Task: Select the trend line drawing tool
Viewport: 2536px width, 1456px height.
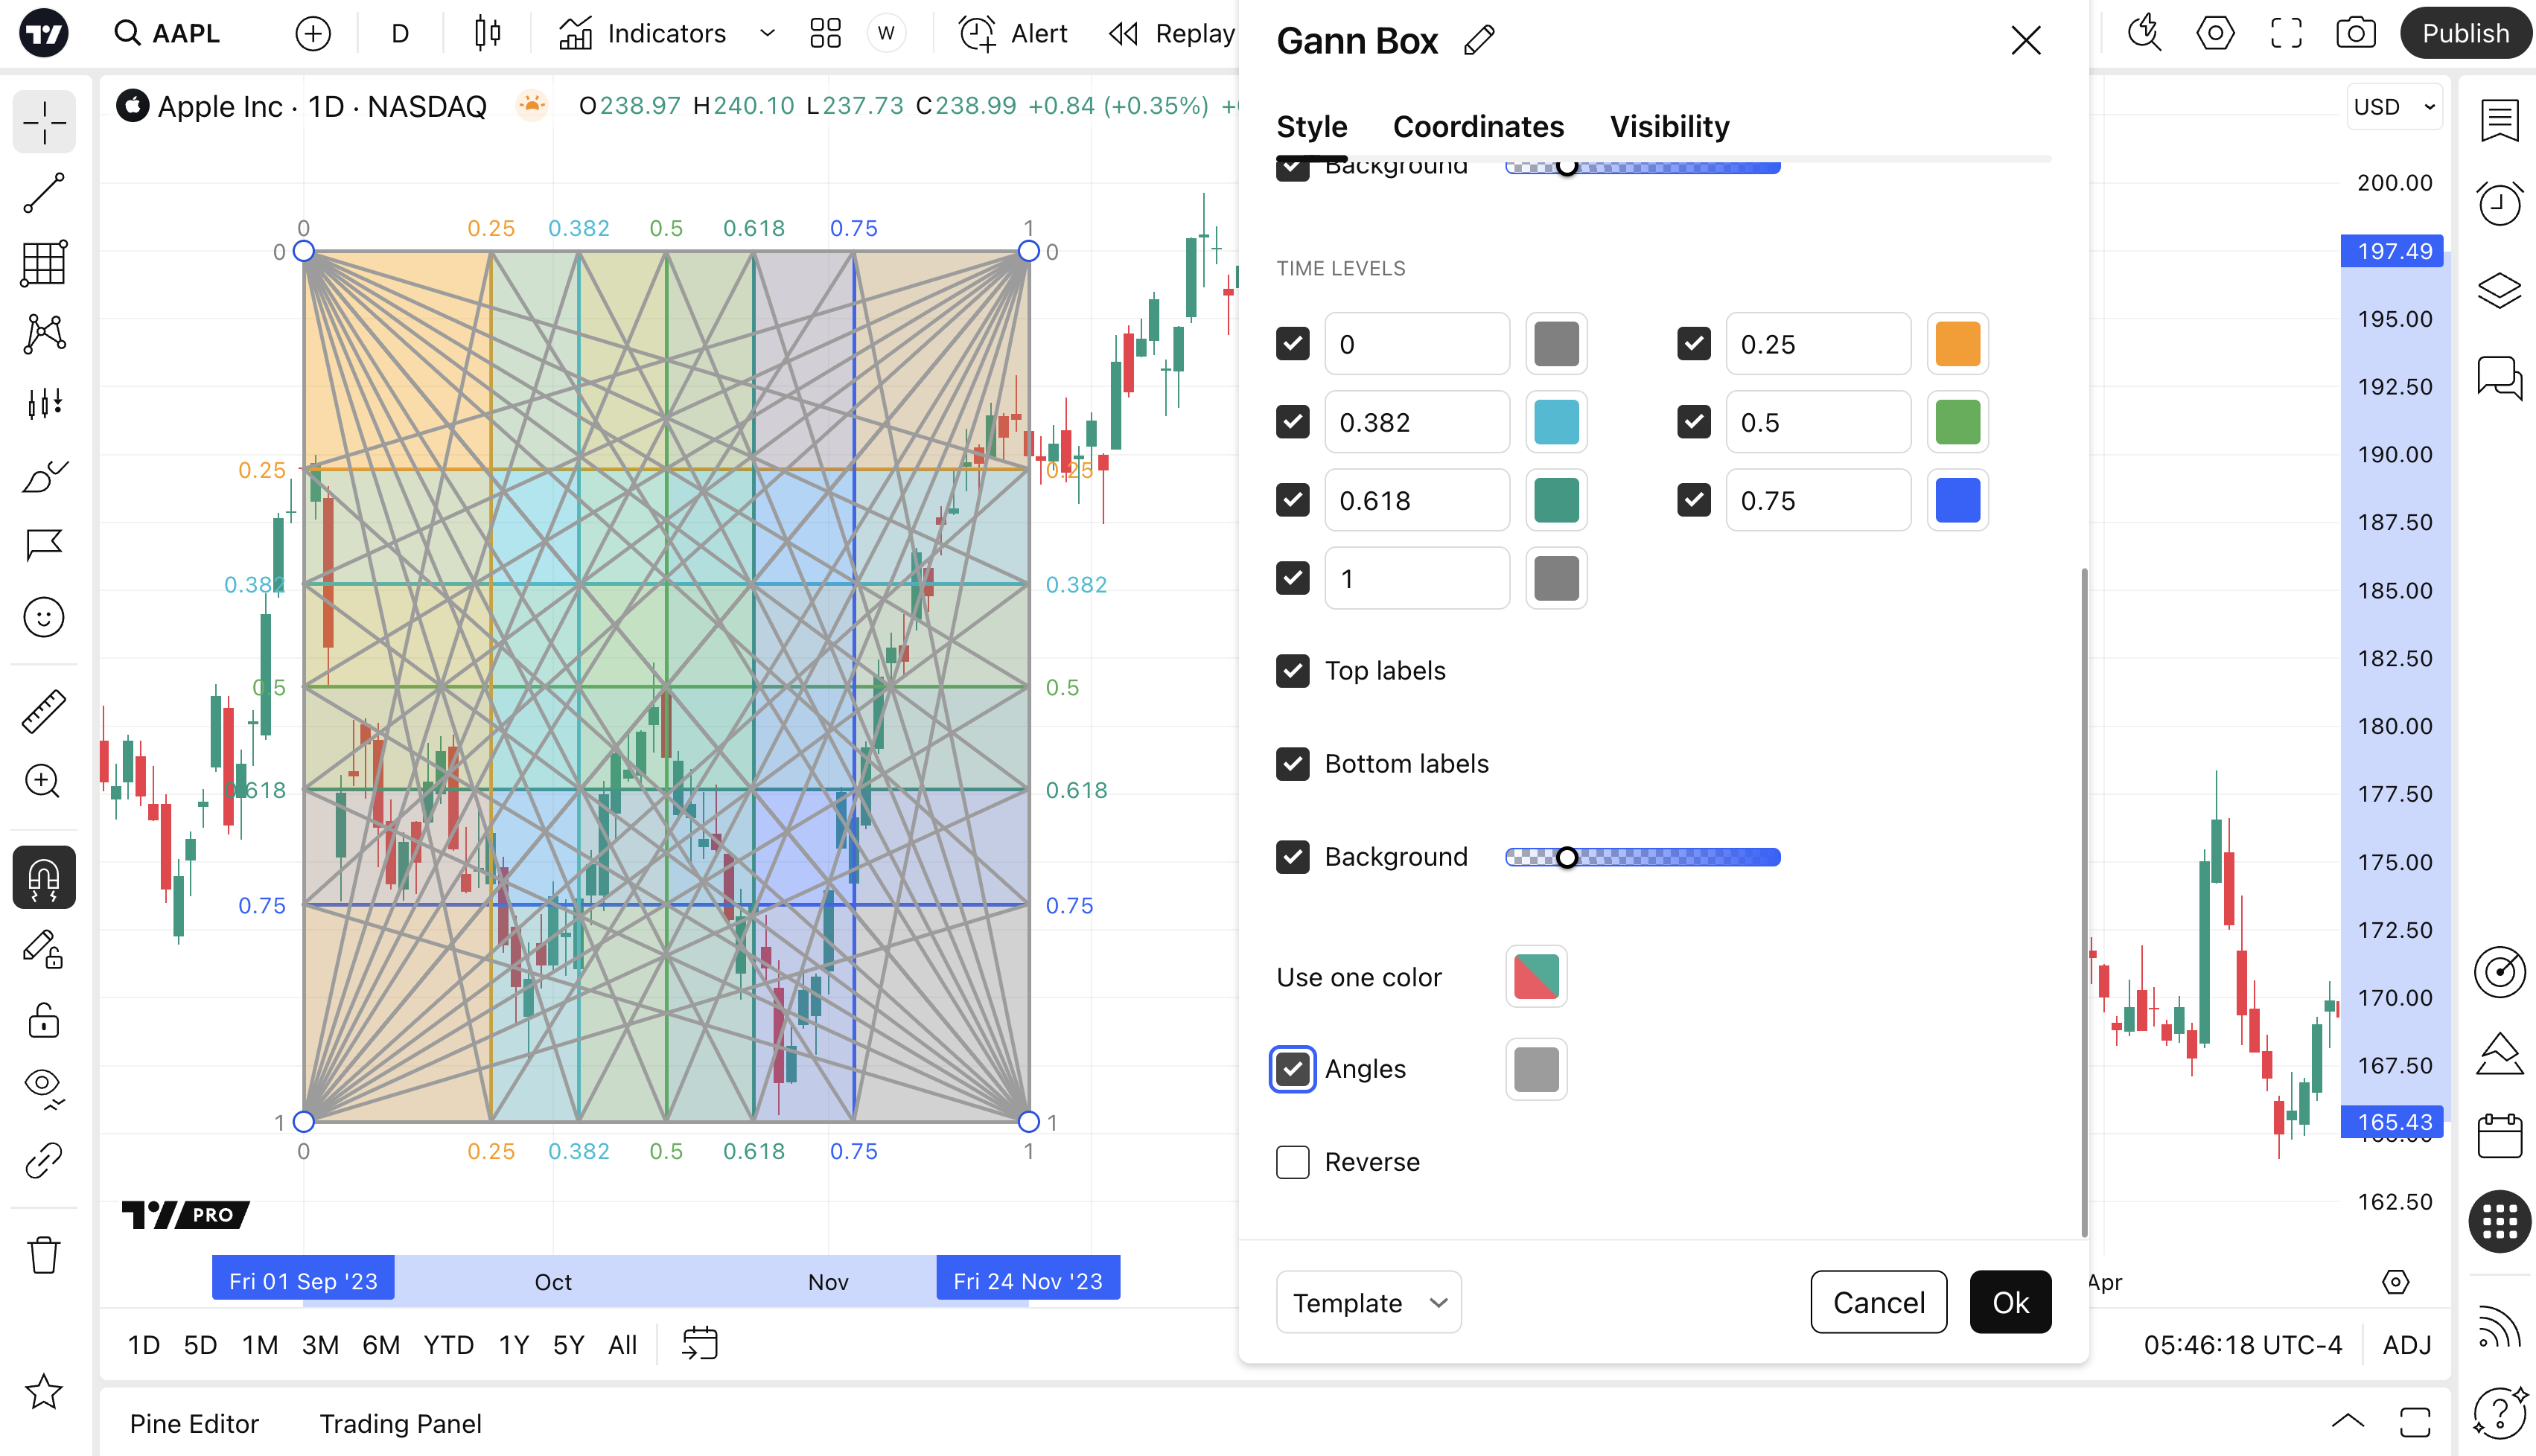Action: pos(44,192)
